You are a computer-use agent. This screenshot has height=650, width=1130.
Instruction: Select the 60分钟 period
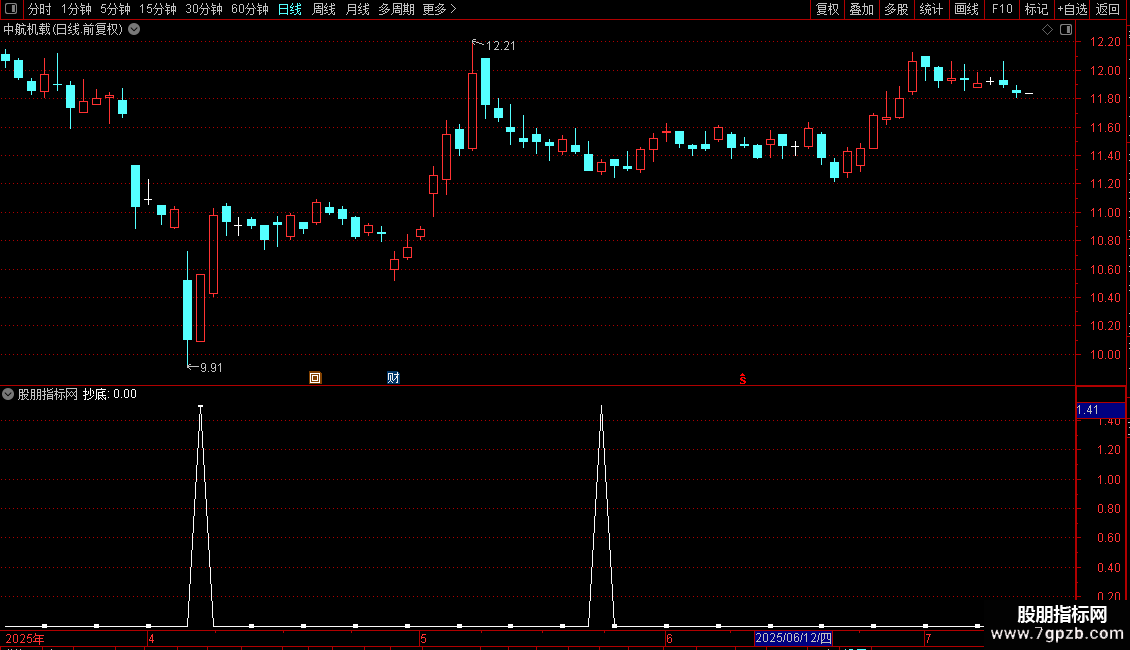tap(249, 9)
